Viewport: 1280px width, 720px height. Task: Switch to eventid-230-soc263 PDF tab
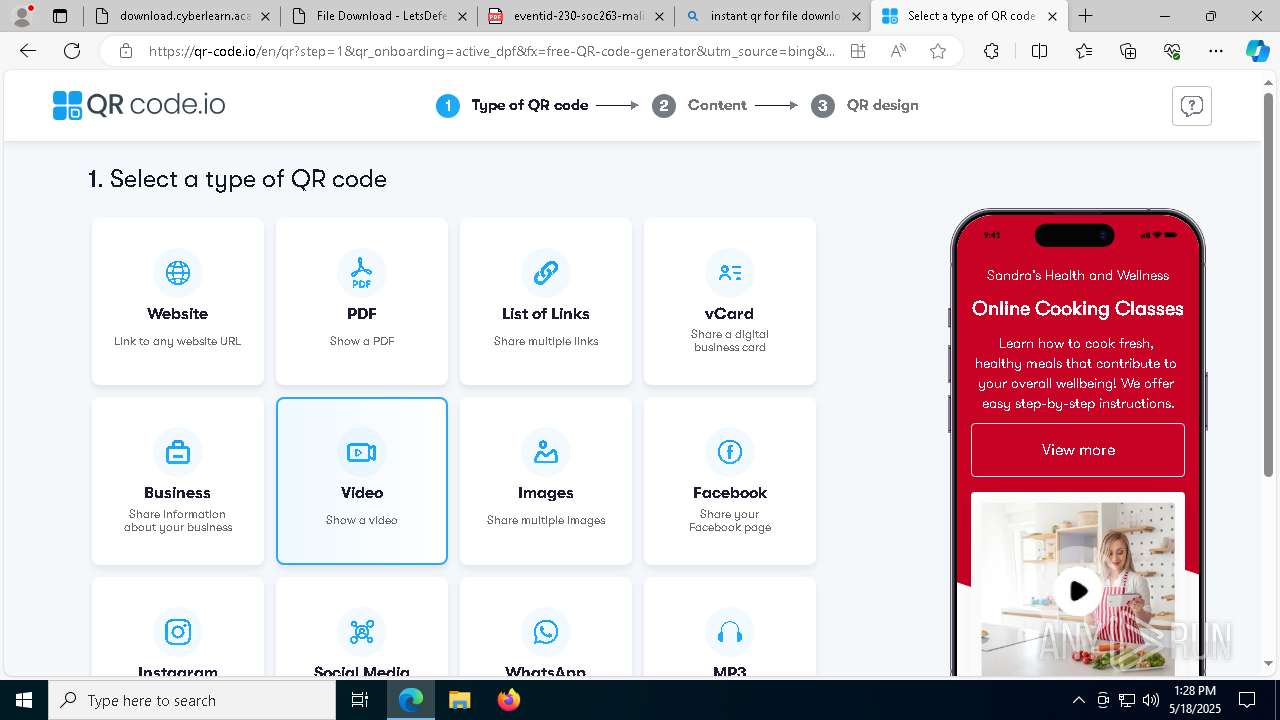click(x=575, y=16)
